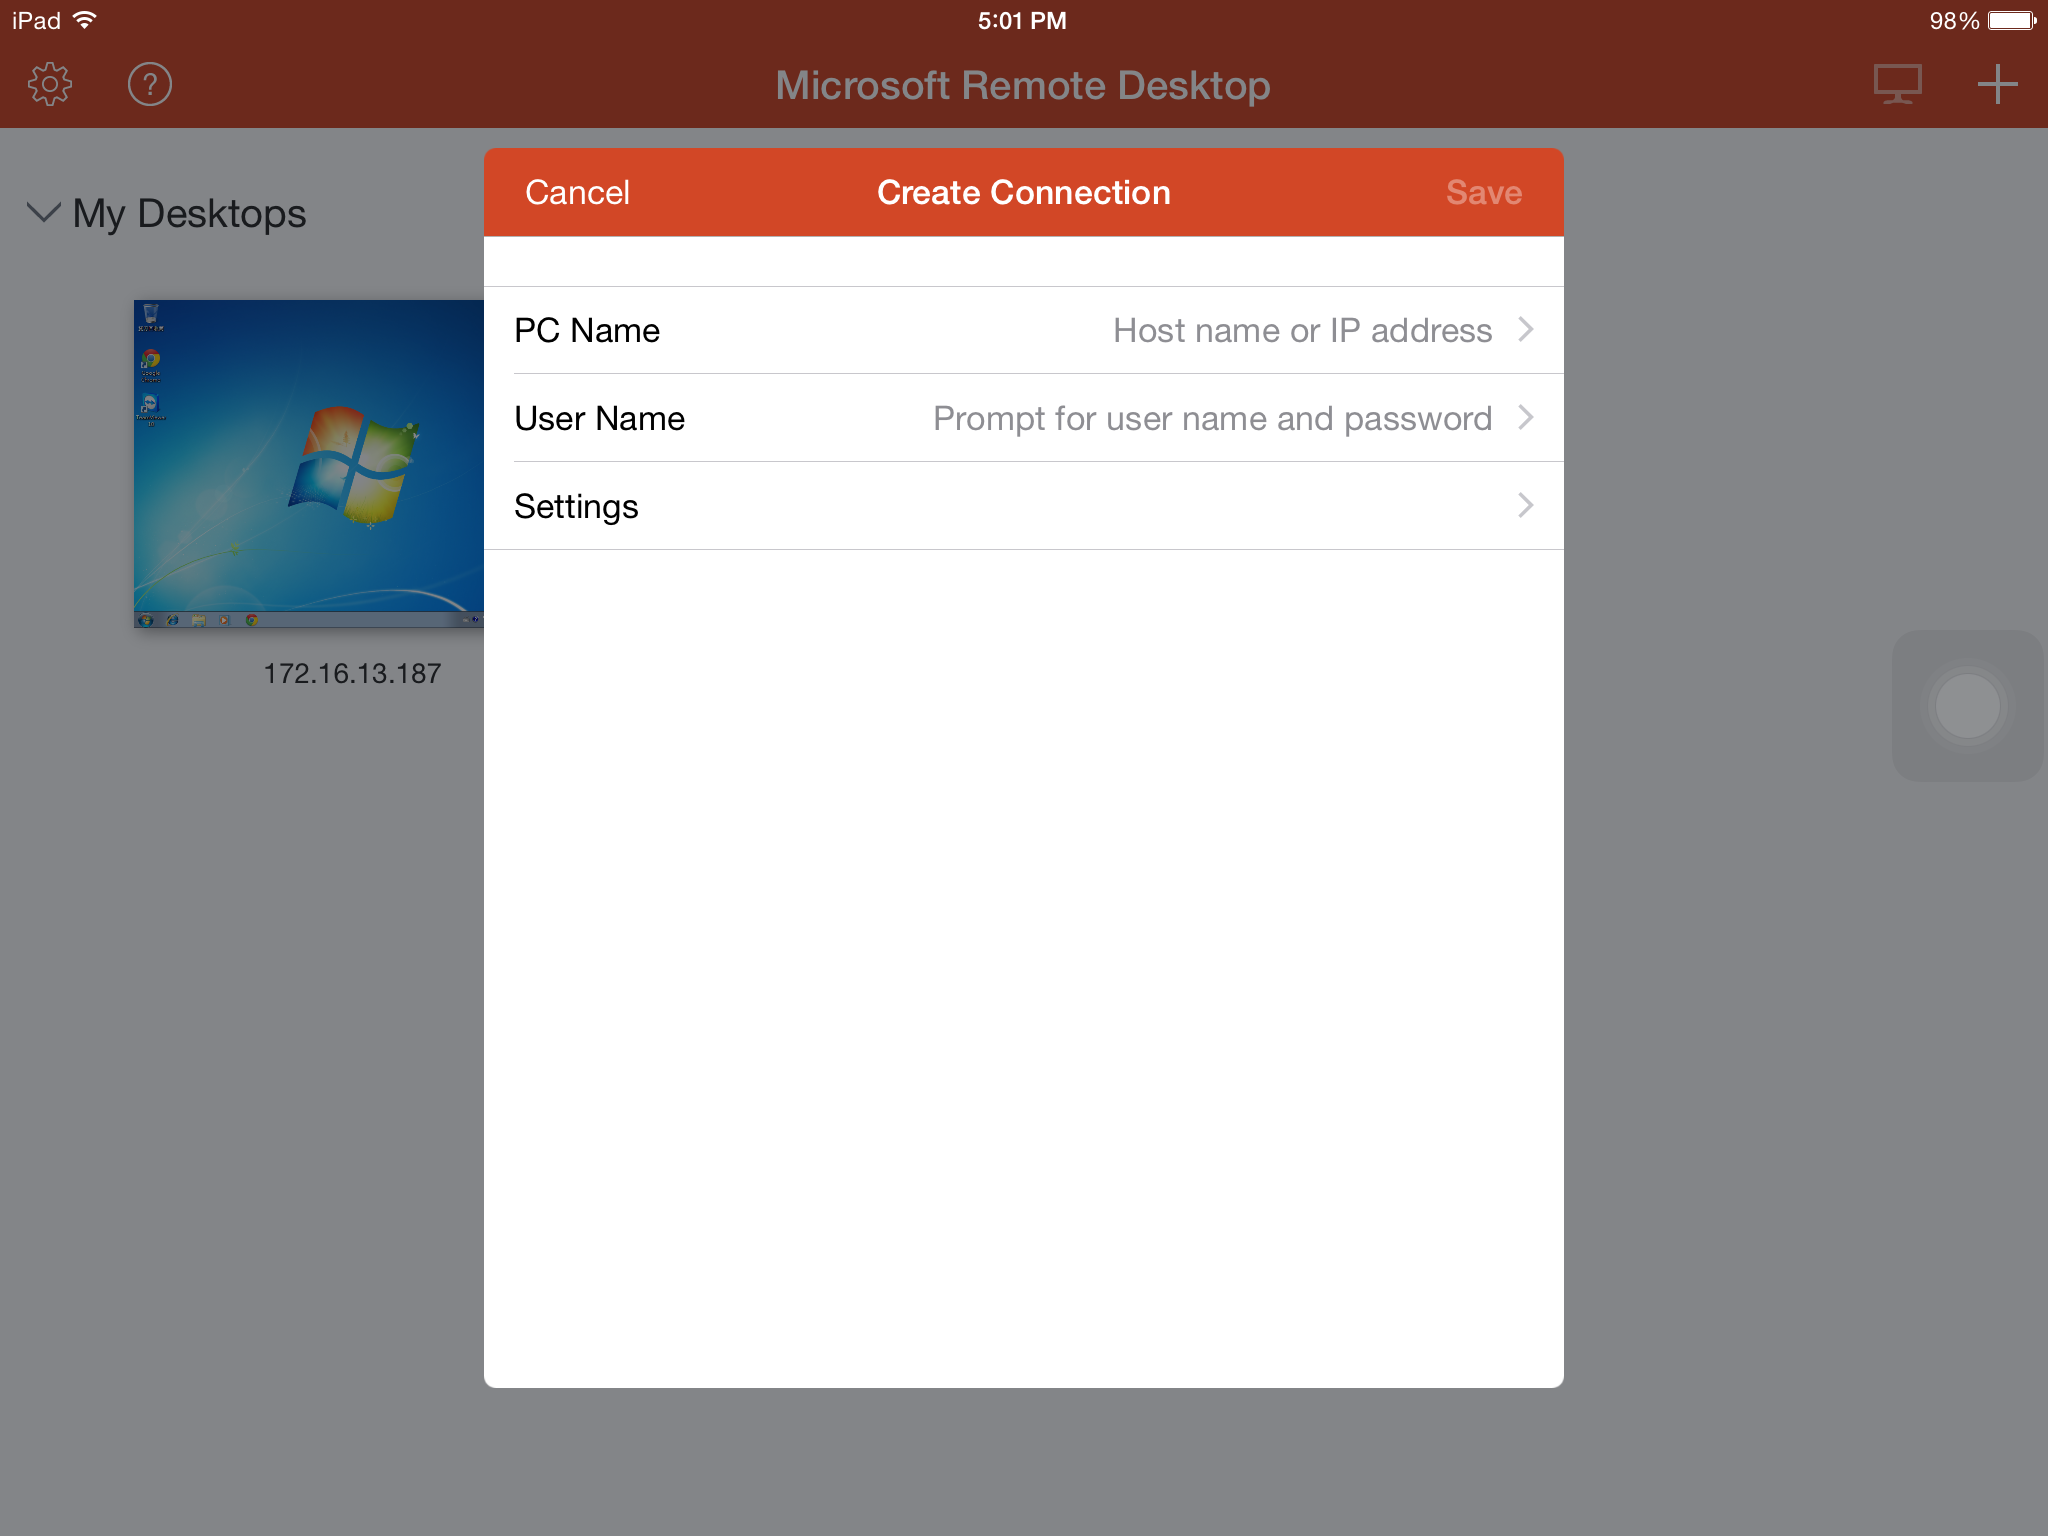Collapse the My Desktops section arrow

click(43, 213)
